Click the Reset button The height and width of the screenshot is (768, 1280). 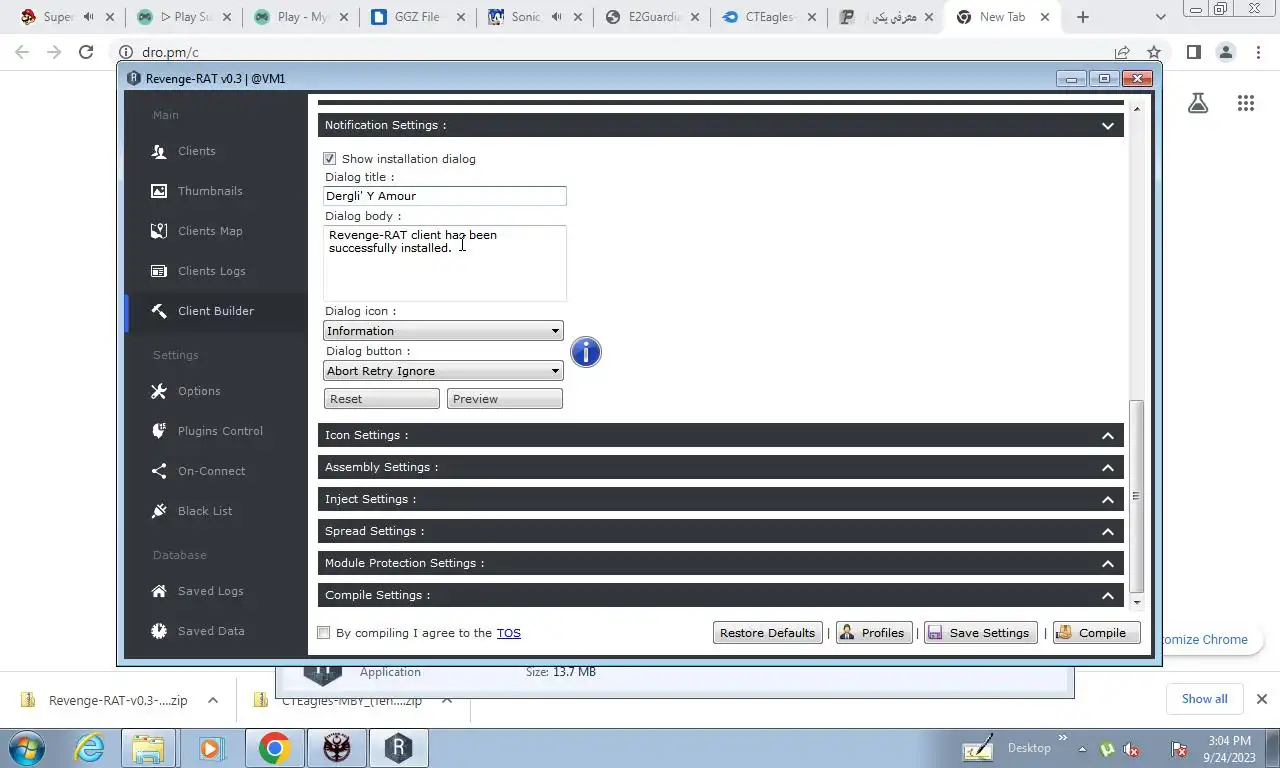pos(382,399)
